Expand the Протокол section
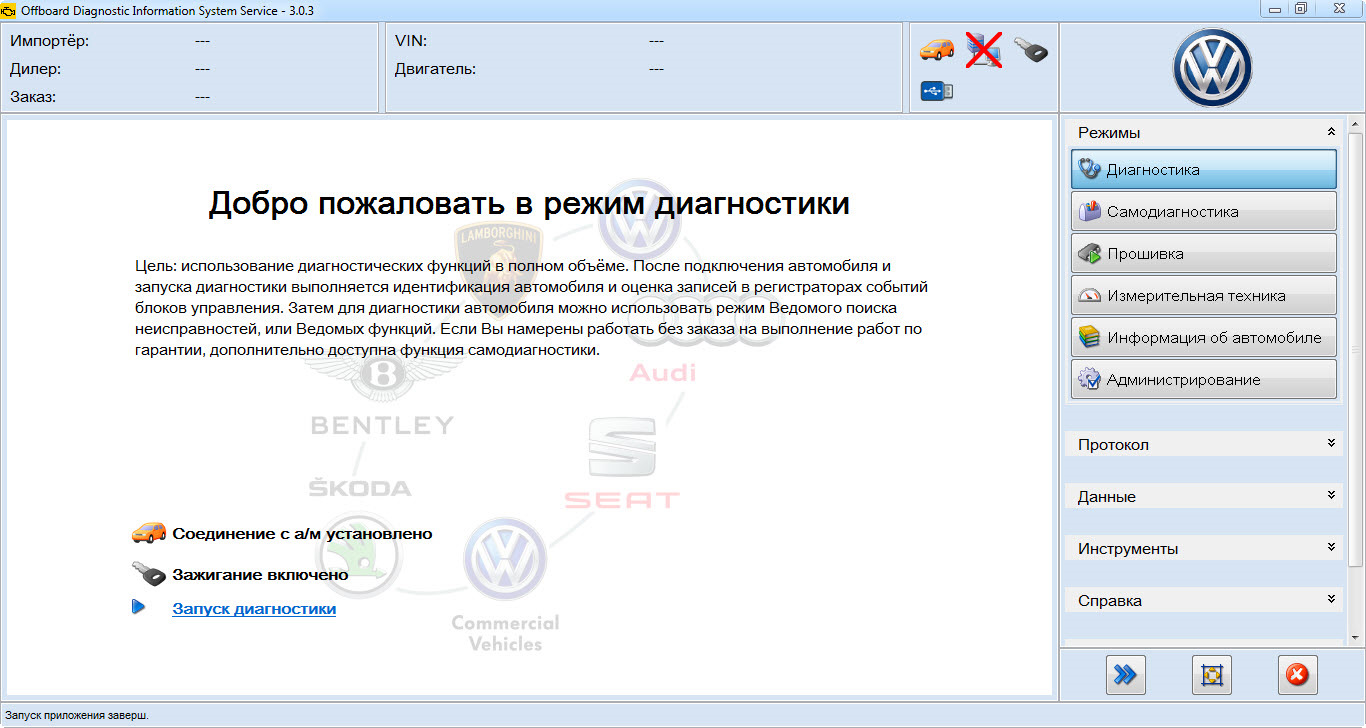 [x=1331, y=443]
